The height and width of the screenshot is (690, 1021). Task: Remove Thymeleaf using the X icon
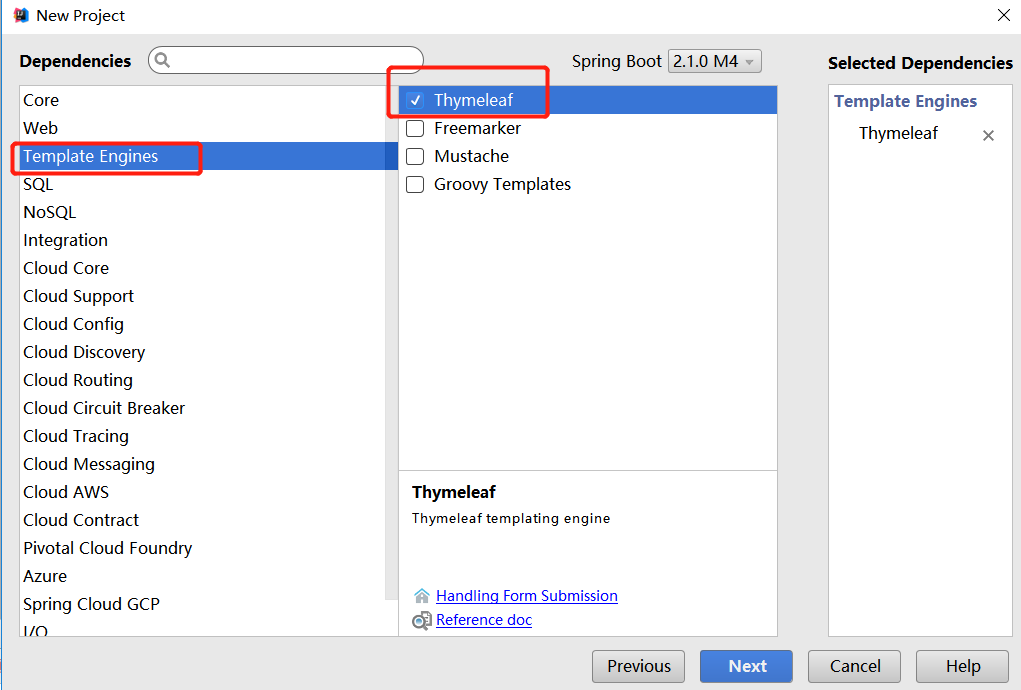pyautogui.click(x=988, y=135)
